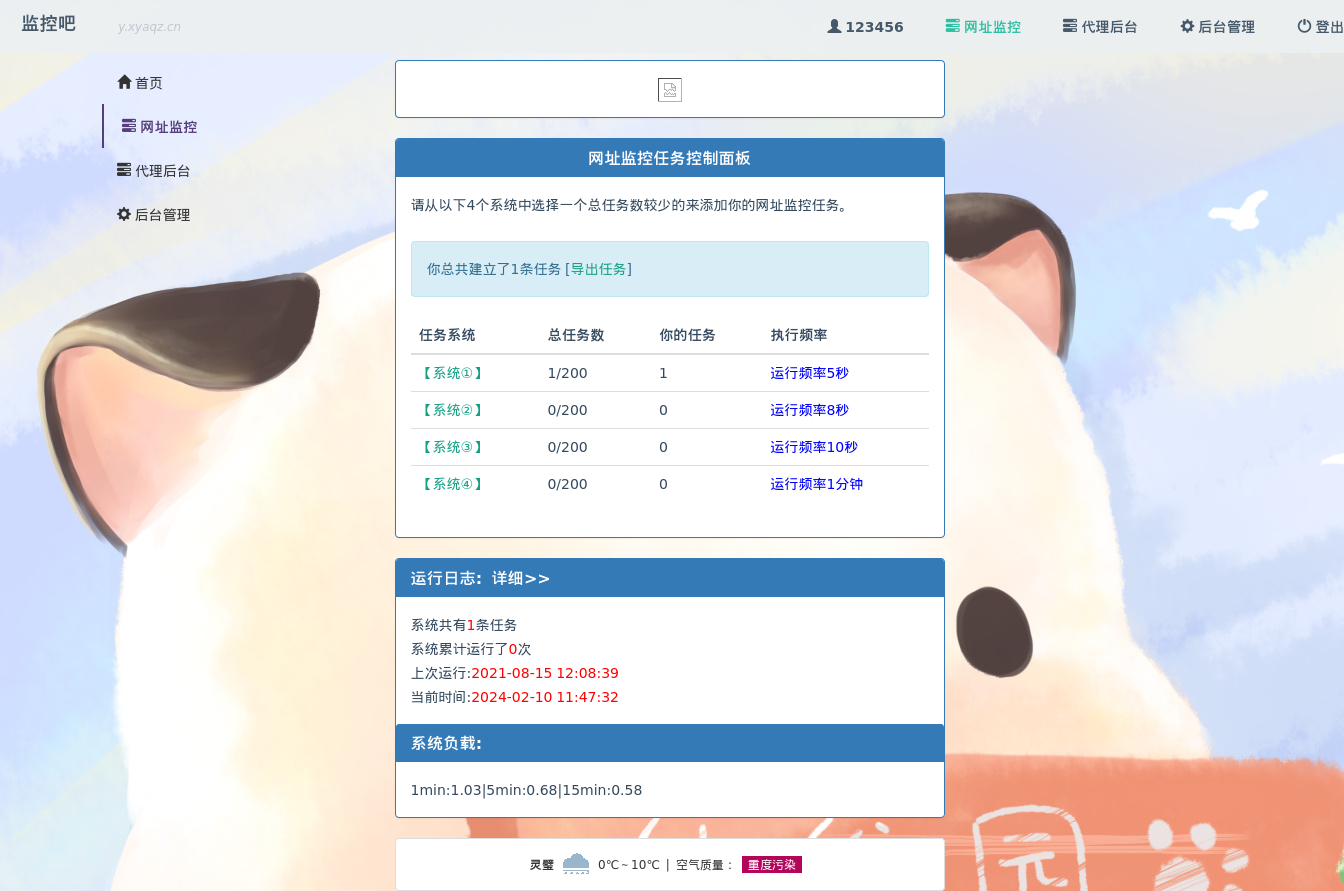Click the 任务系统 column header
The image size is (1344, 891).
(447, 335)
